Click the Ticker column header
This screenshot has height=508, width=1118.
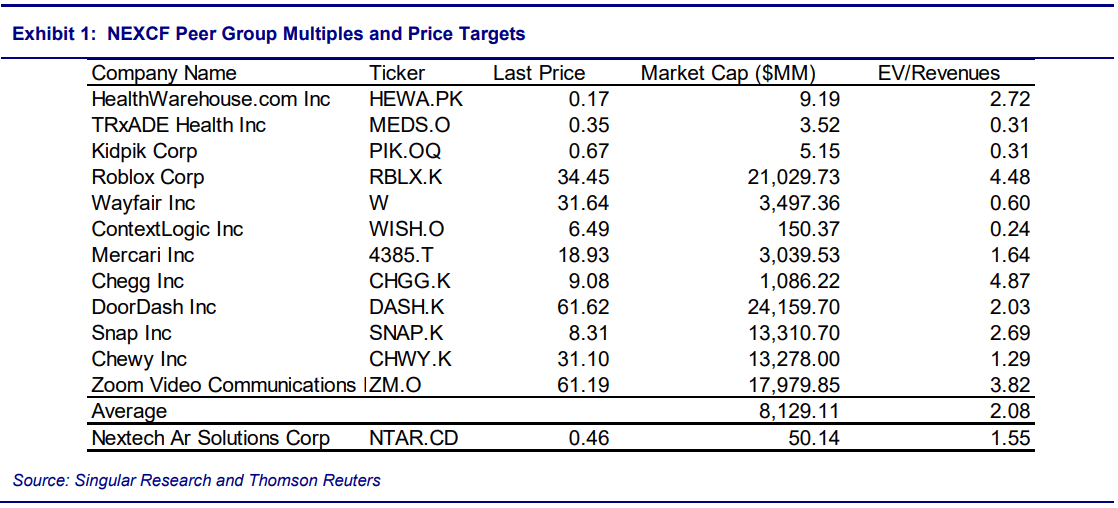(x=397, y=73)
